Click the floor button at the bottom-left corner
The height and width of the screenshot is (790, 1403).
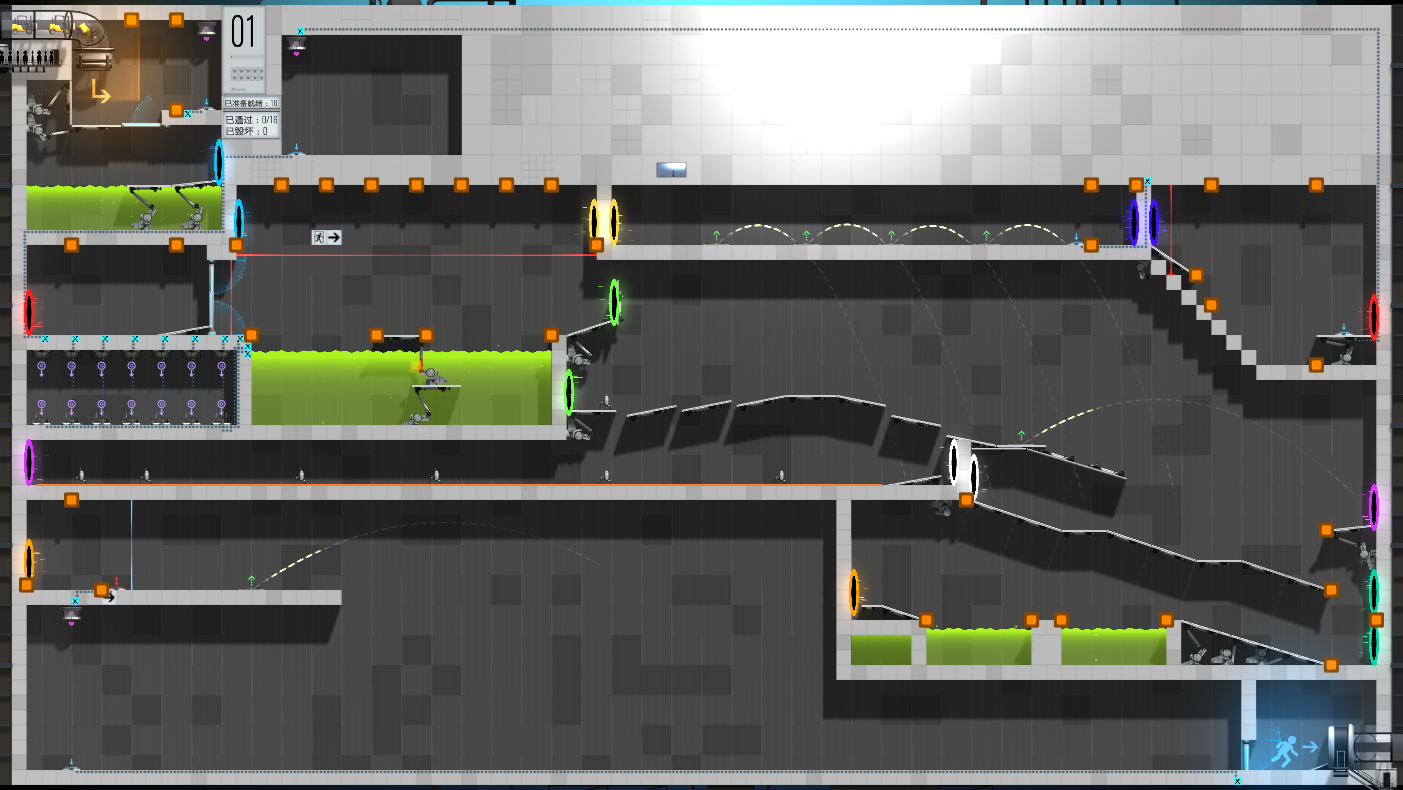[x=70, y=765]
